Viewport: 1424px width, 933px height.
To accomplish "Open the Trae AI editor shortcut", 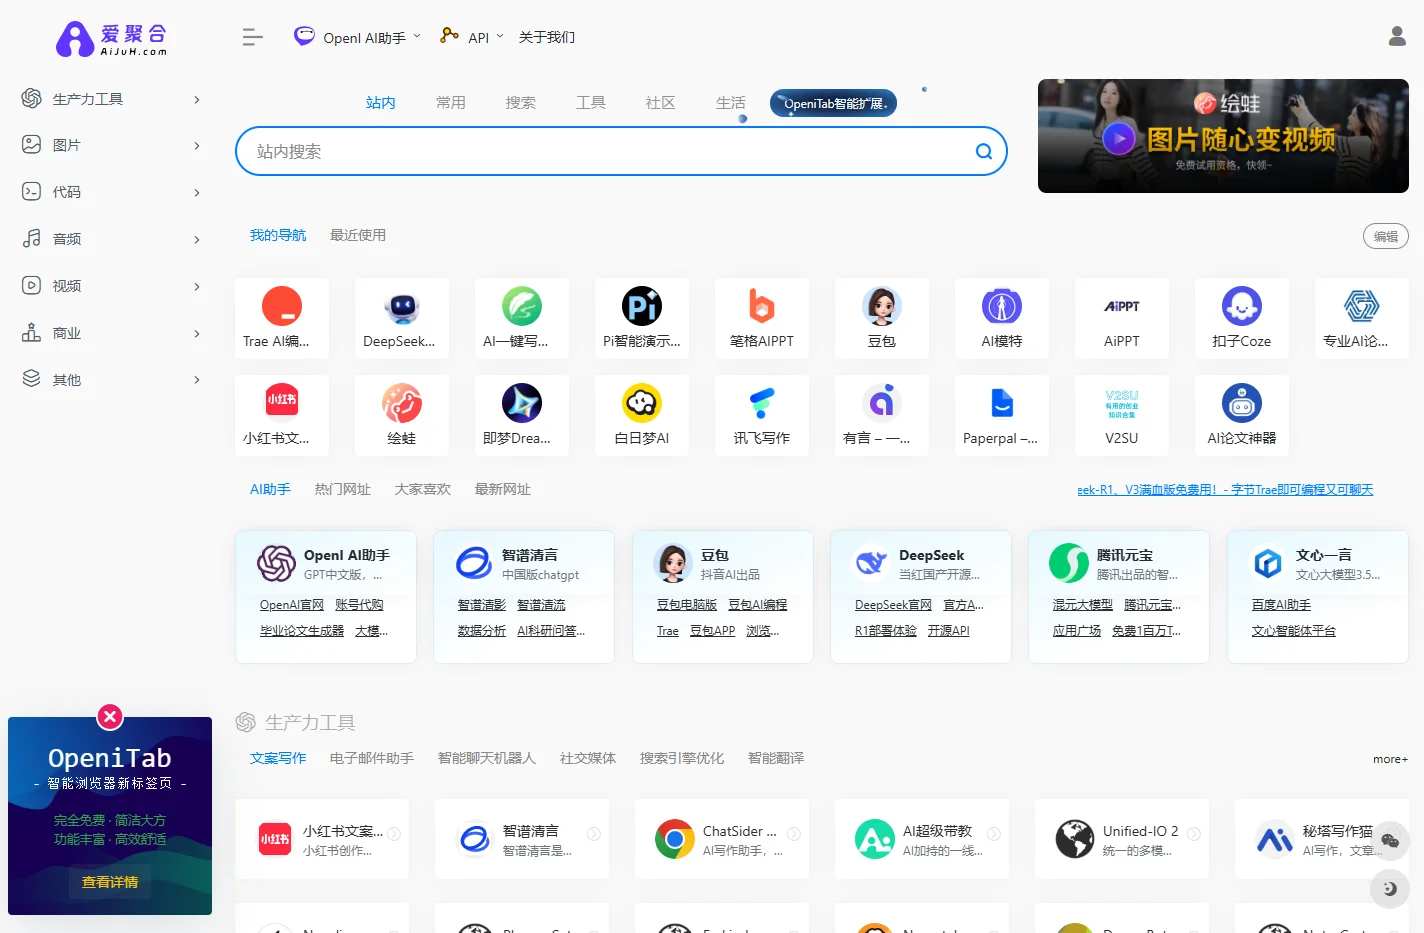I will [x=282, y=318].
